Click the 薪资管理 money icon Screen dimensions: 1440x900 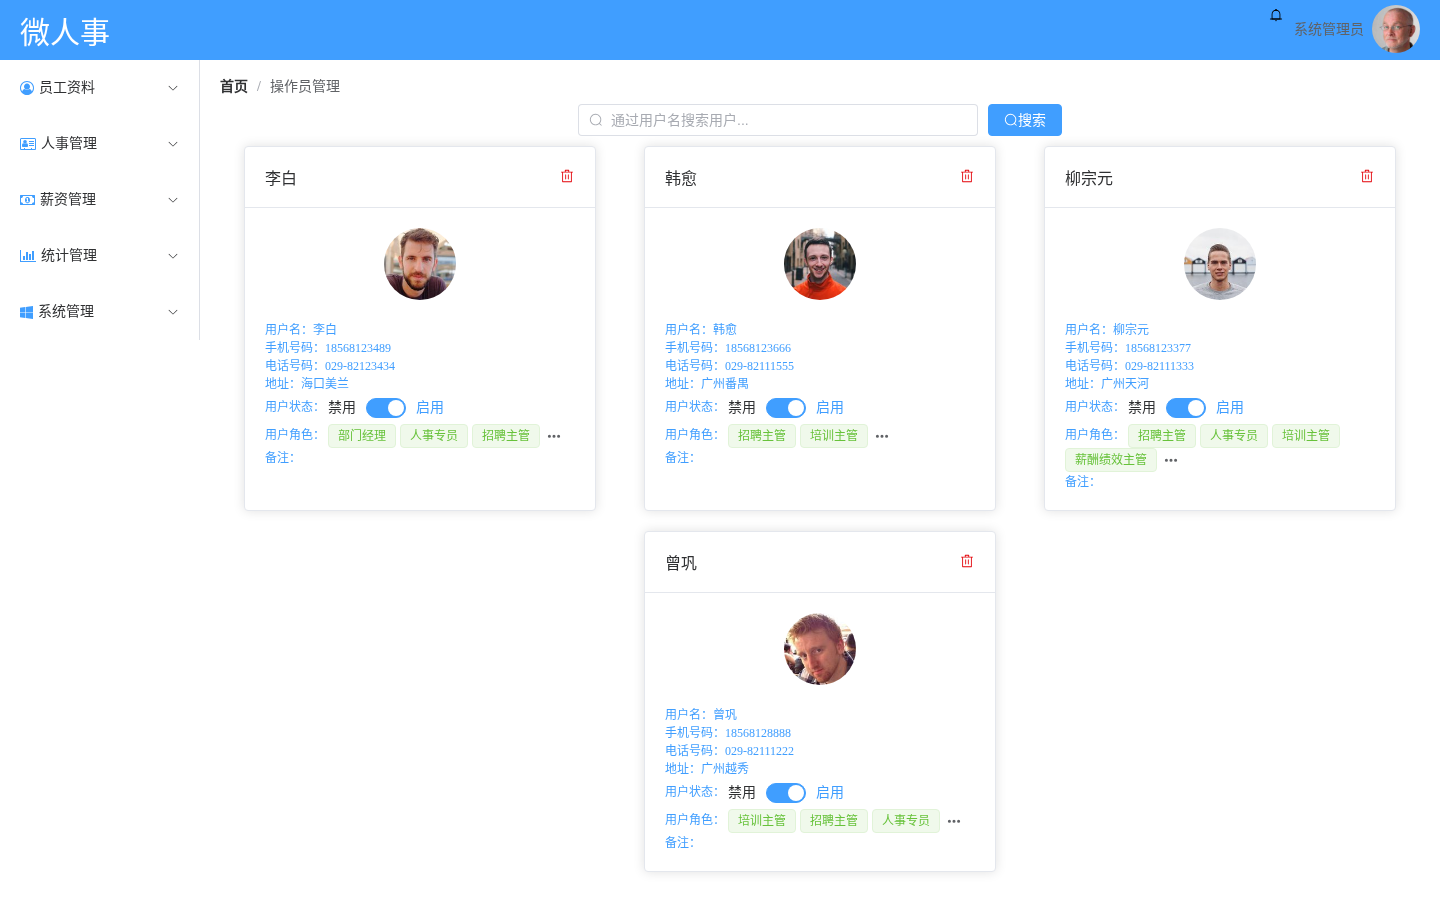[28, 200]
